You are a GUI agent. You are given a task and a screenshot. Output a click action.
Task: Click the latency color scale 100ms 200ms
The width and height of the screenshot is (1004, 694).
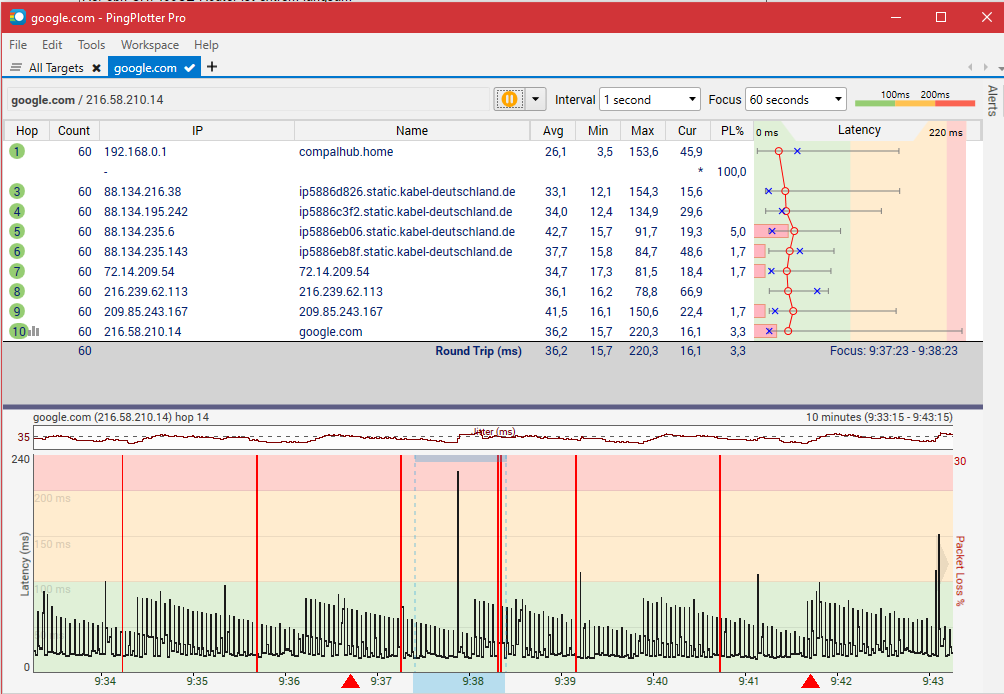click(915, 99)
